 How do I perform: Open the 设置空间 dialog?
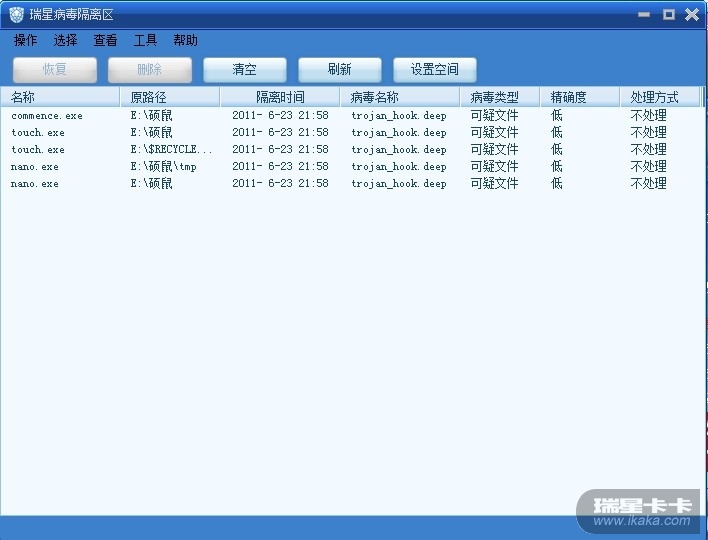435,70
